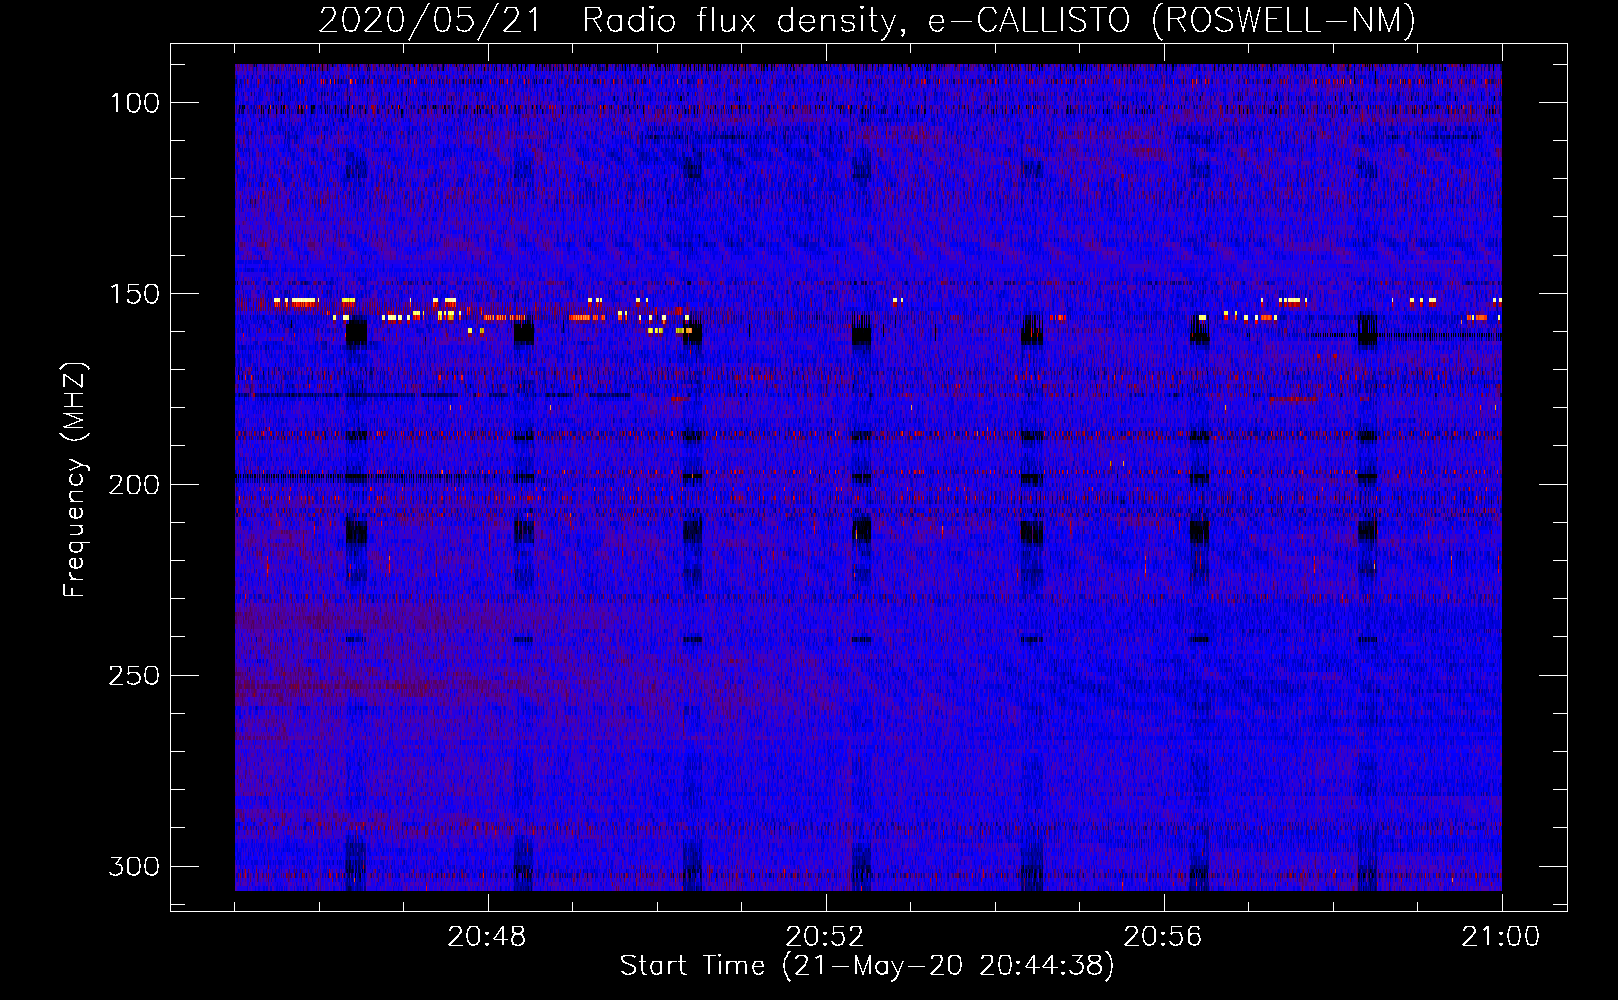Screen dimensions: 1618x1000
Task: Click the '2020/05/21' date in the title
Action: point(430,21)
